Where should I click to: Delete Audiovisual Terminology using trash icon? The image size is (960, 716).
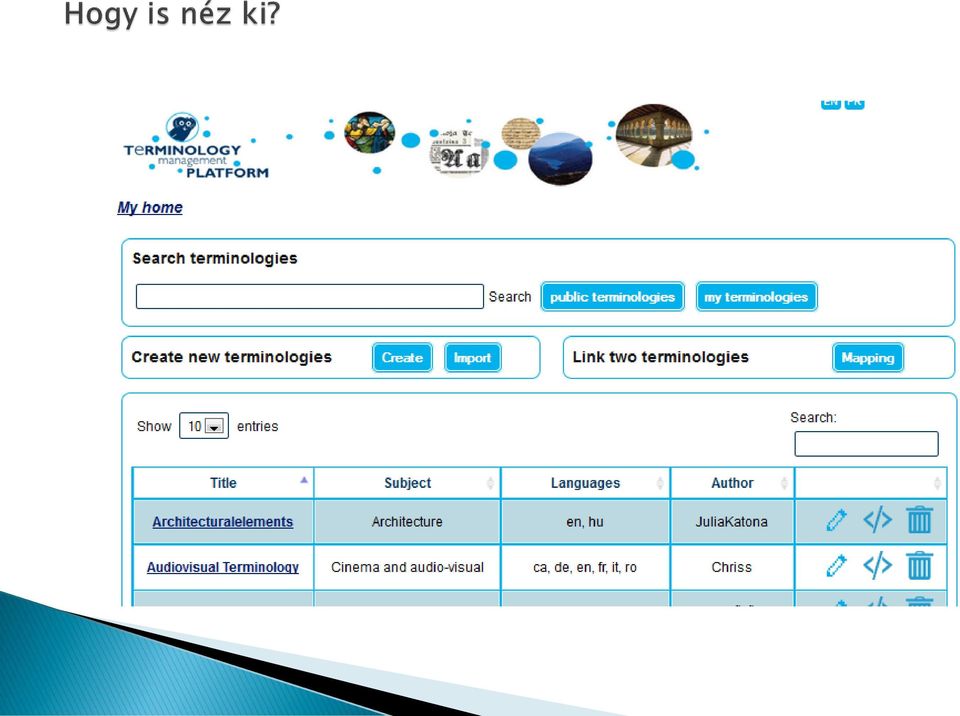919,565
